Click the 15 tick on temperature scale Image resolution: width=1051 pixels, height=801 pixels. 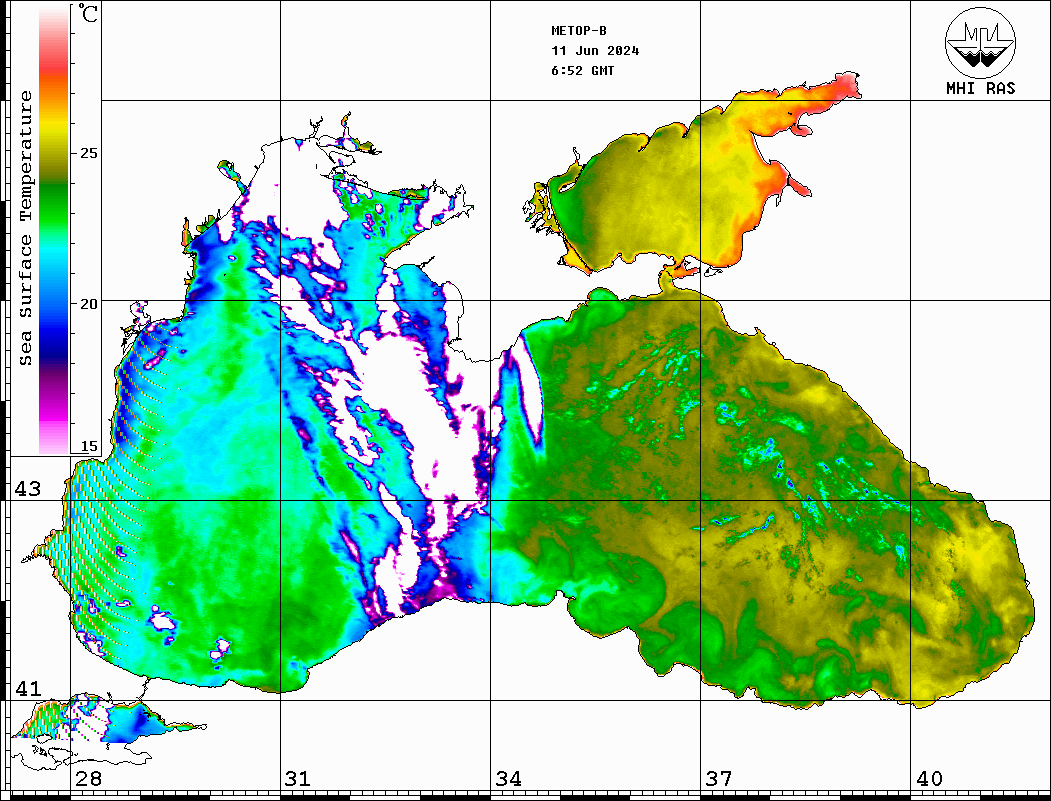pos(88,446)
